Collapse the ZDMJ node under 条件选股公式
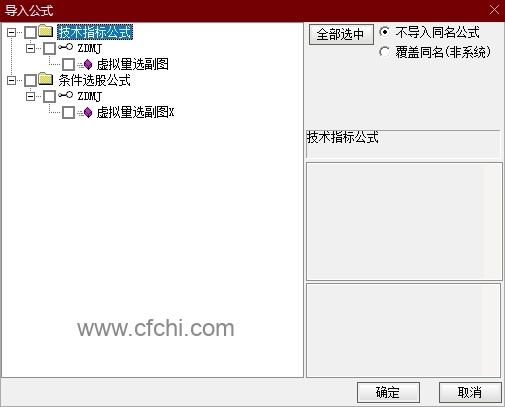Image resolution: width=505 pixels, height=407 pixels. click(30, 97)
